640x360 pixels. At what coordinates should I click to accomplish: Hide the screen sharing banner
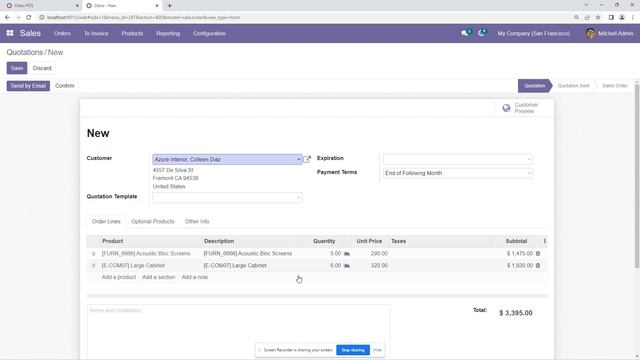tap(377, 350)
